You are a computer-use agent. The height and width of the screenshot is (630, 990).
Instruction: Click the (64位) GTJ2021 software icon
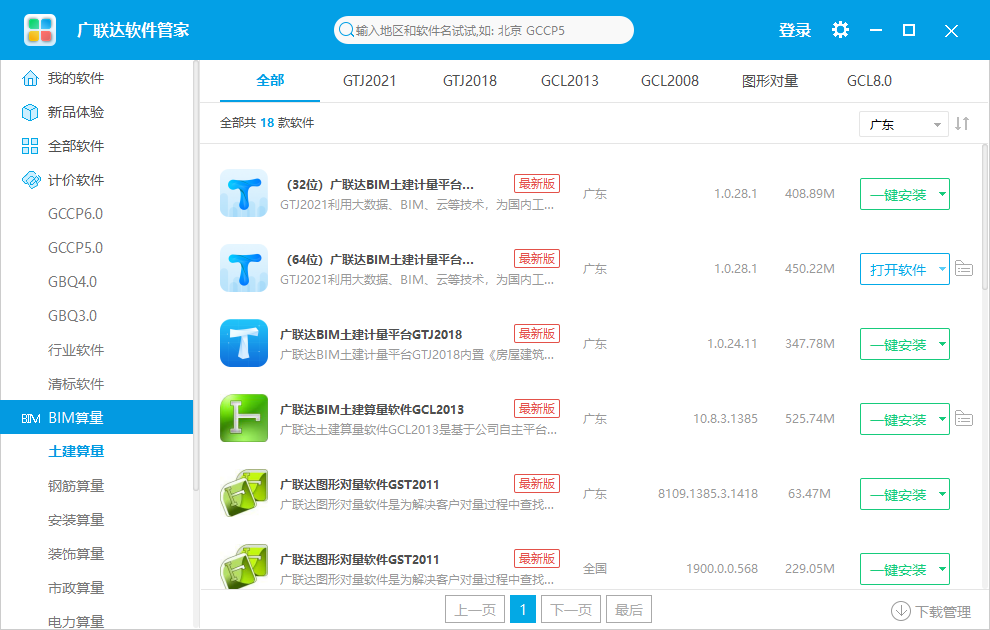coord(244,268)
